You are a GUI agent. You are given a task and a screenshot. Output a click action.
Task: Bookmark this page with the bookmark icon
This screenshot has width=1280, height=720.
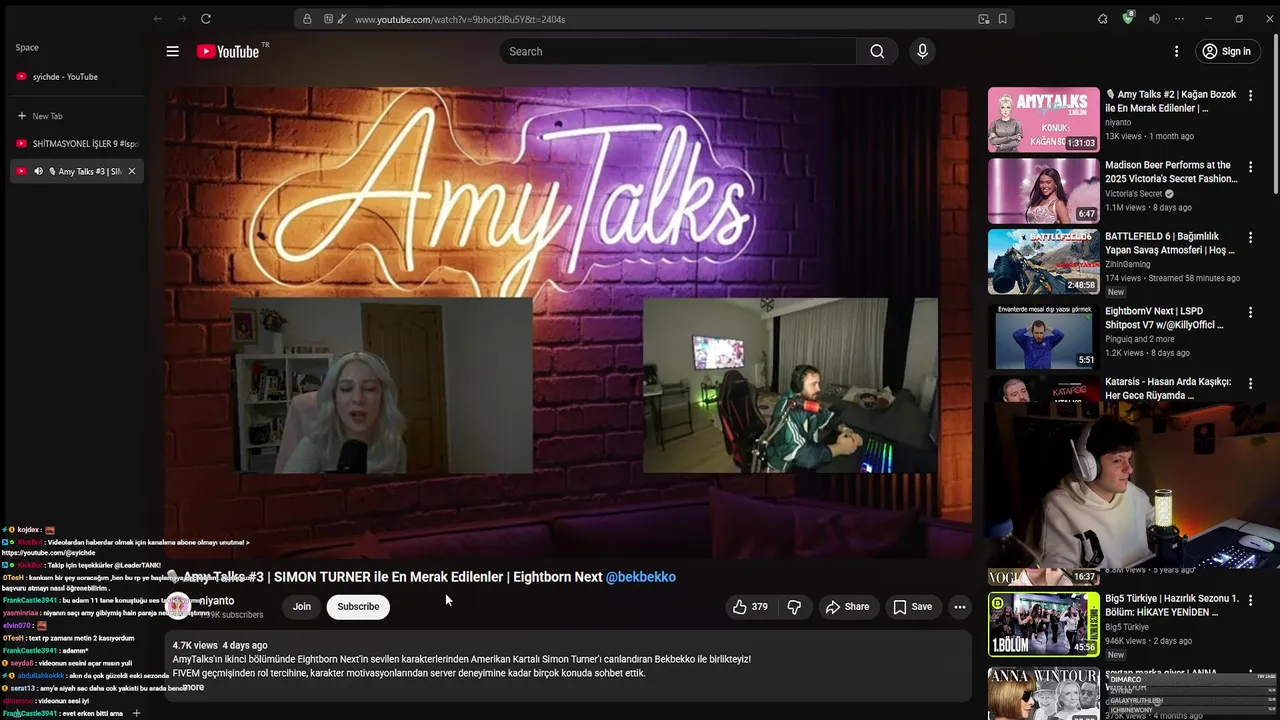[1003, 19]
